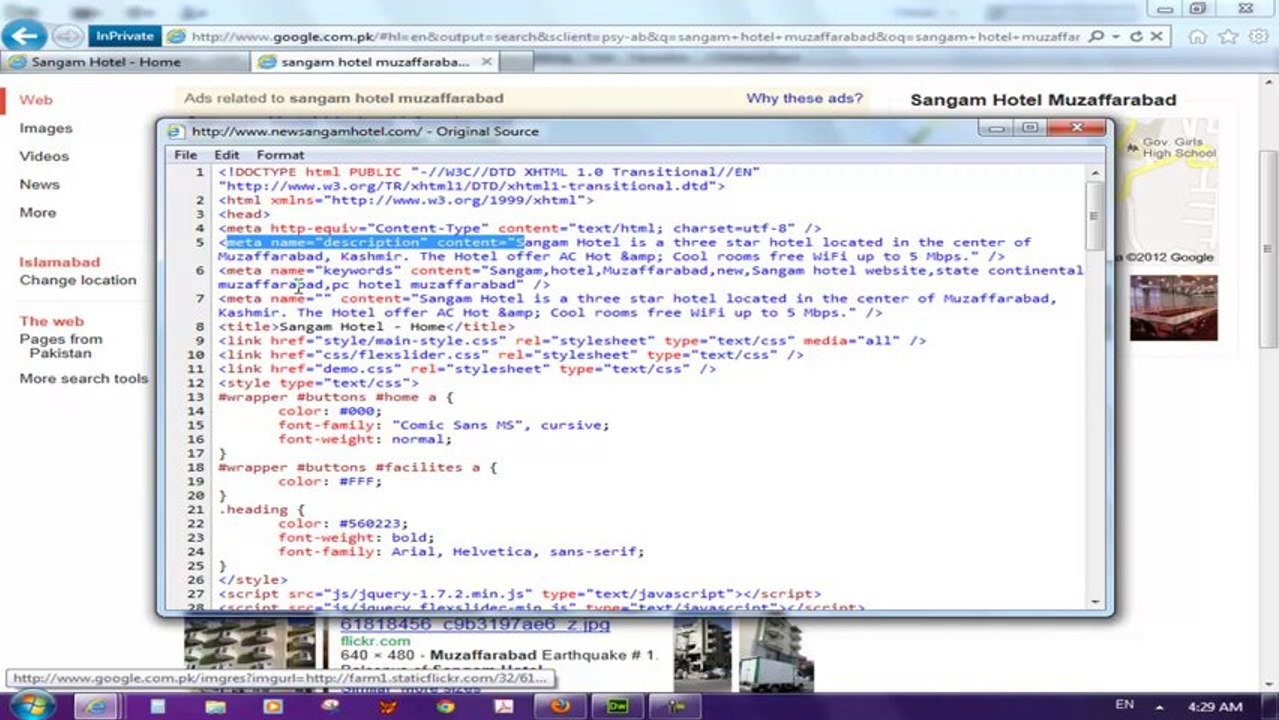Minimize the Original Source window

point(997,128)
